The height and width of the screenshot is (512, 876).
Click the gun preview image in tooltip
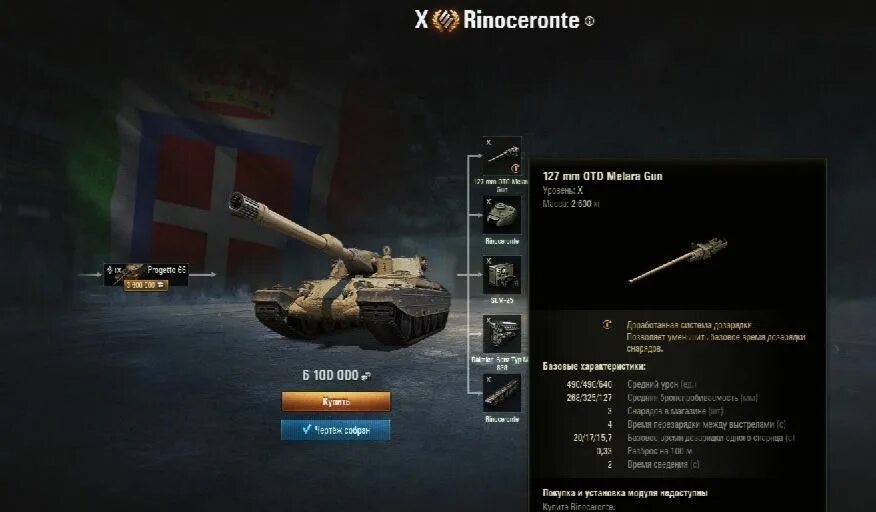678,260
